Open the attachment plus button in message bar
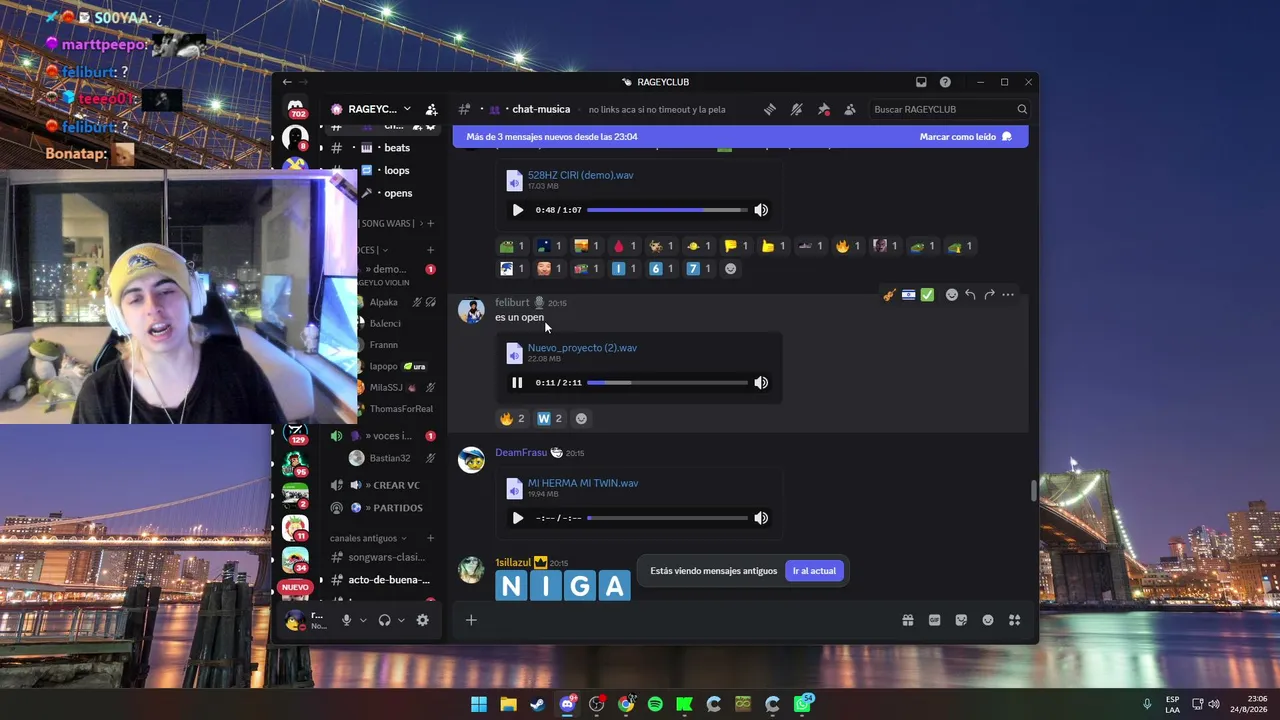1280x720 pixels. [471, 620]
